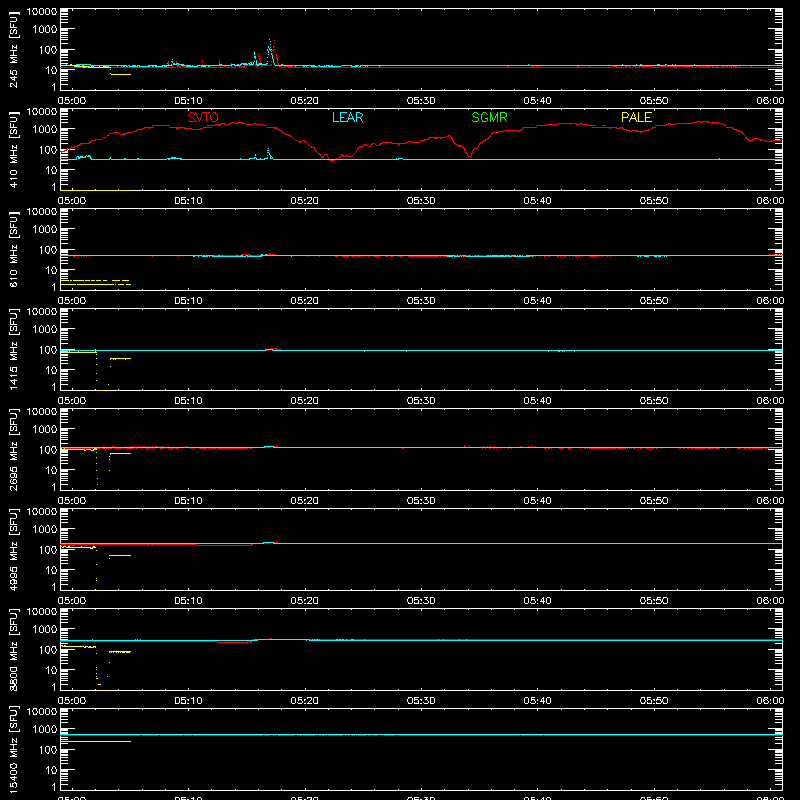
Task: Click 05:20 tick under the 245 MHz panel
Action: (x=305, y=101)
